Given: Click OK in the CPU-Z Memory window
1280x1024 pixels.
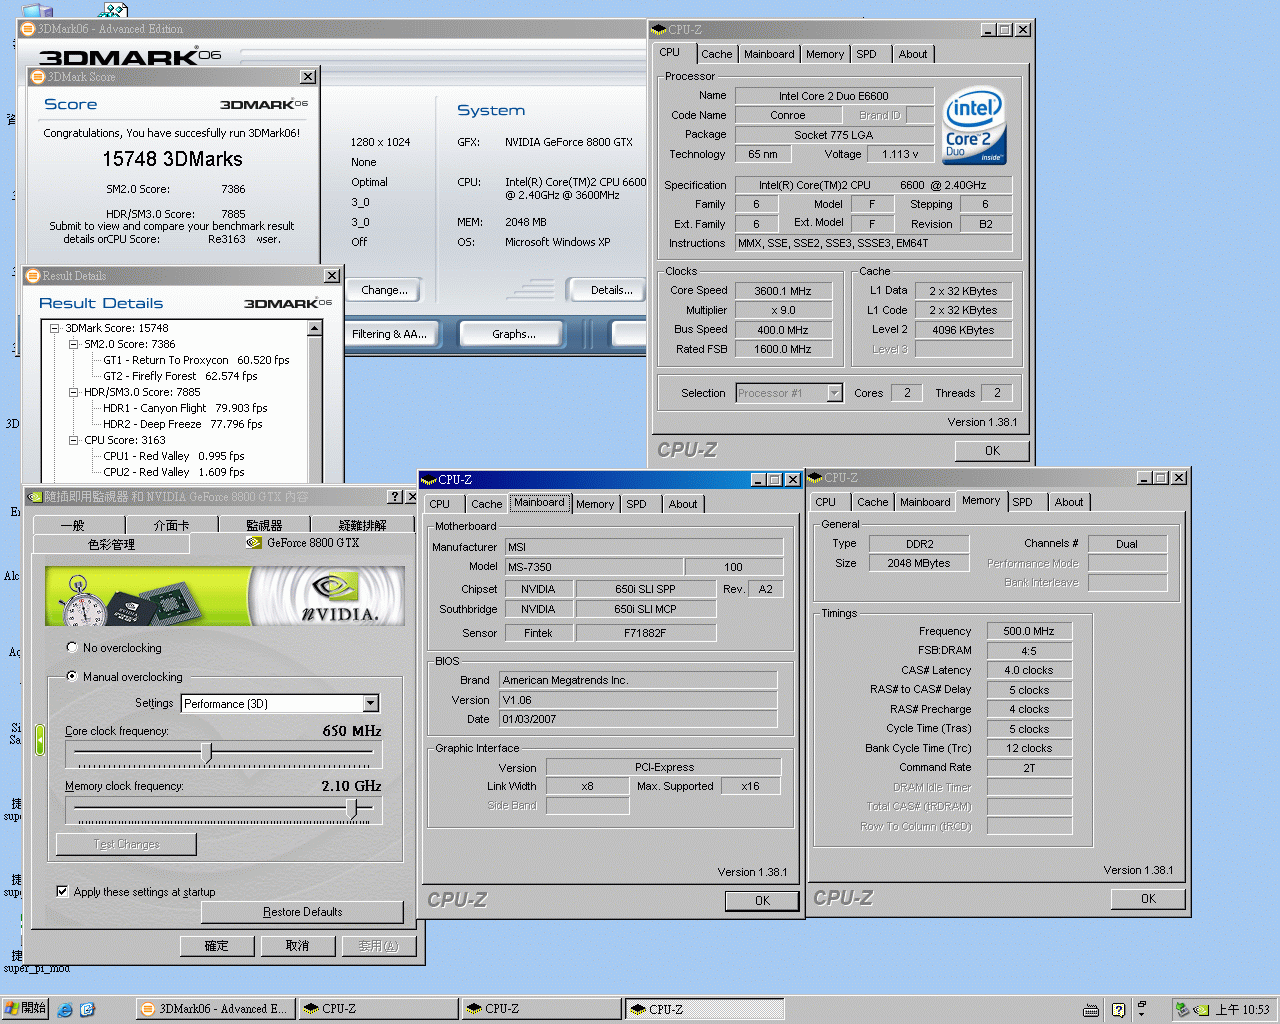Looking at the screenshot, I should click(x=1148, y=899).
